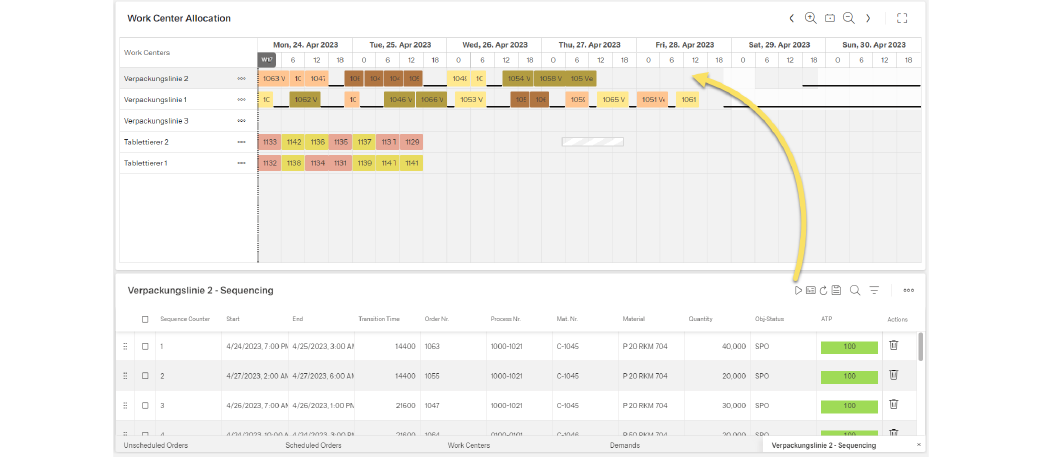Image resolution: width=1042 pixels, height=457 pixels.
Task: Switch to the Unscheduled Orders tab
Action: [155, 445]
